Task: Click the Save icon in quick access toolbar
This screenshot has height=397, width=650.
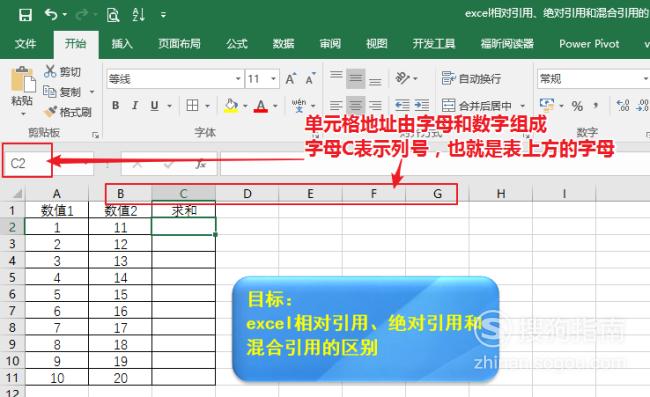Action: (25, 15)
